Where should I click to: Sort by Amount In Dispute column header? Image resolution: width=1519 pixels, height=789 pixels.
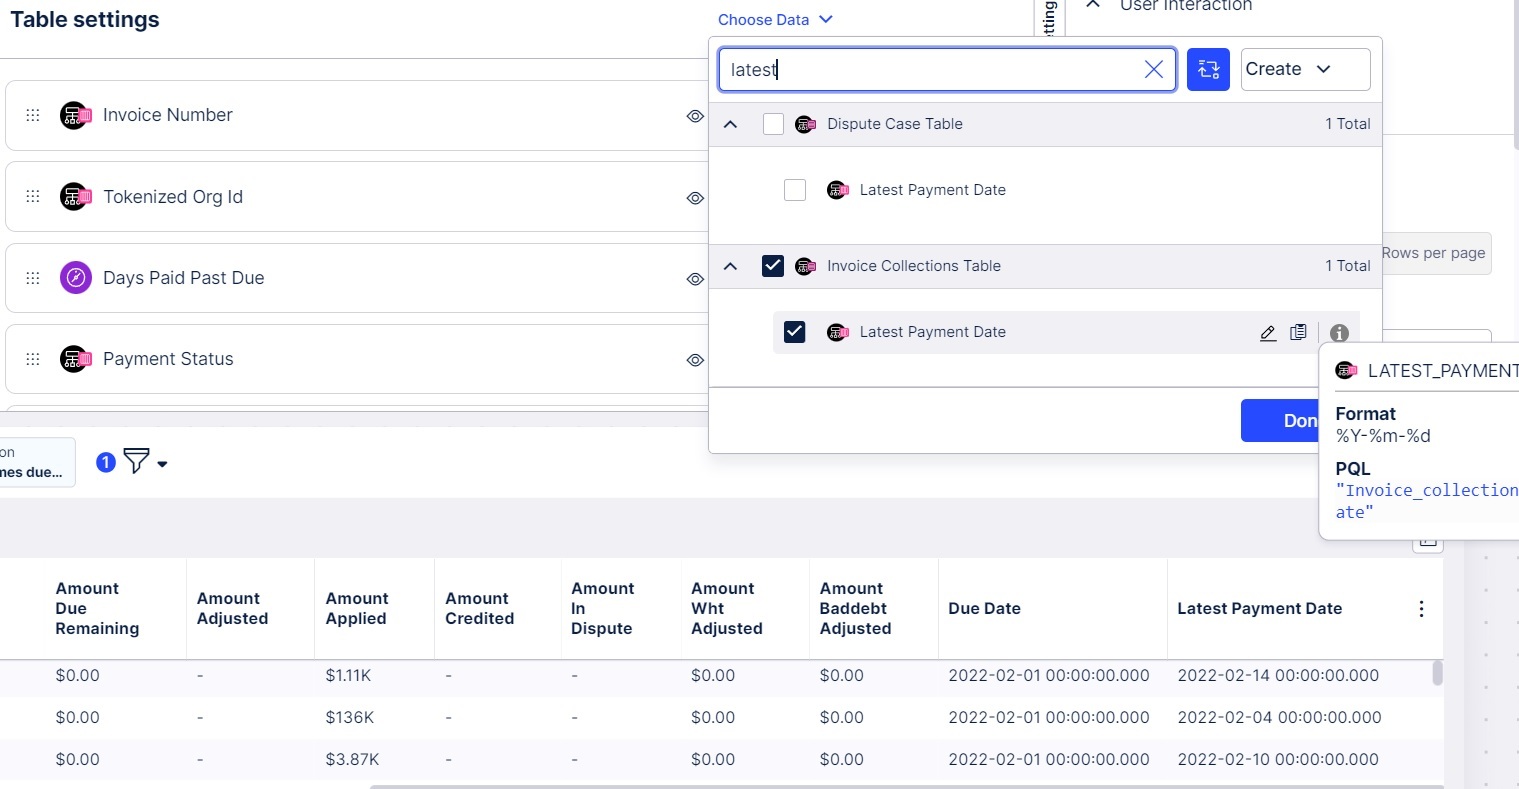tap(602, 609)
